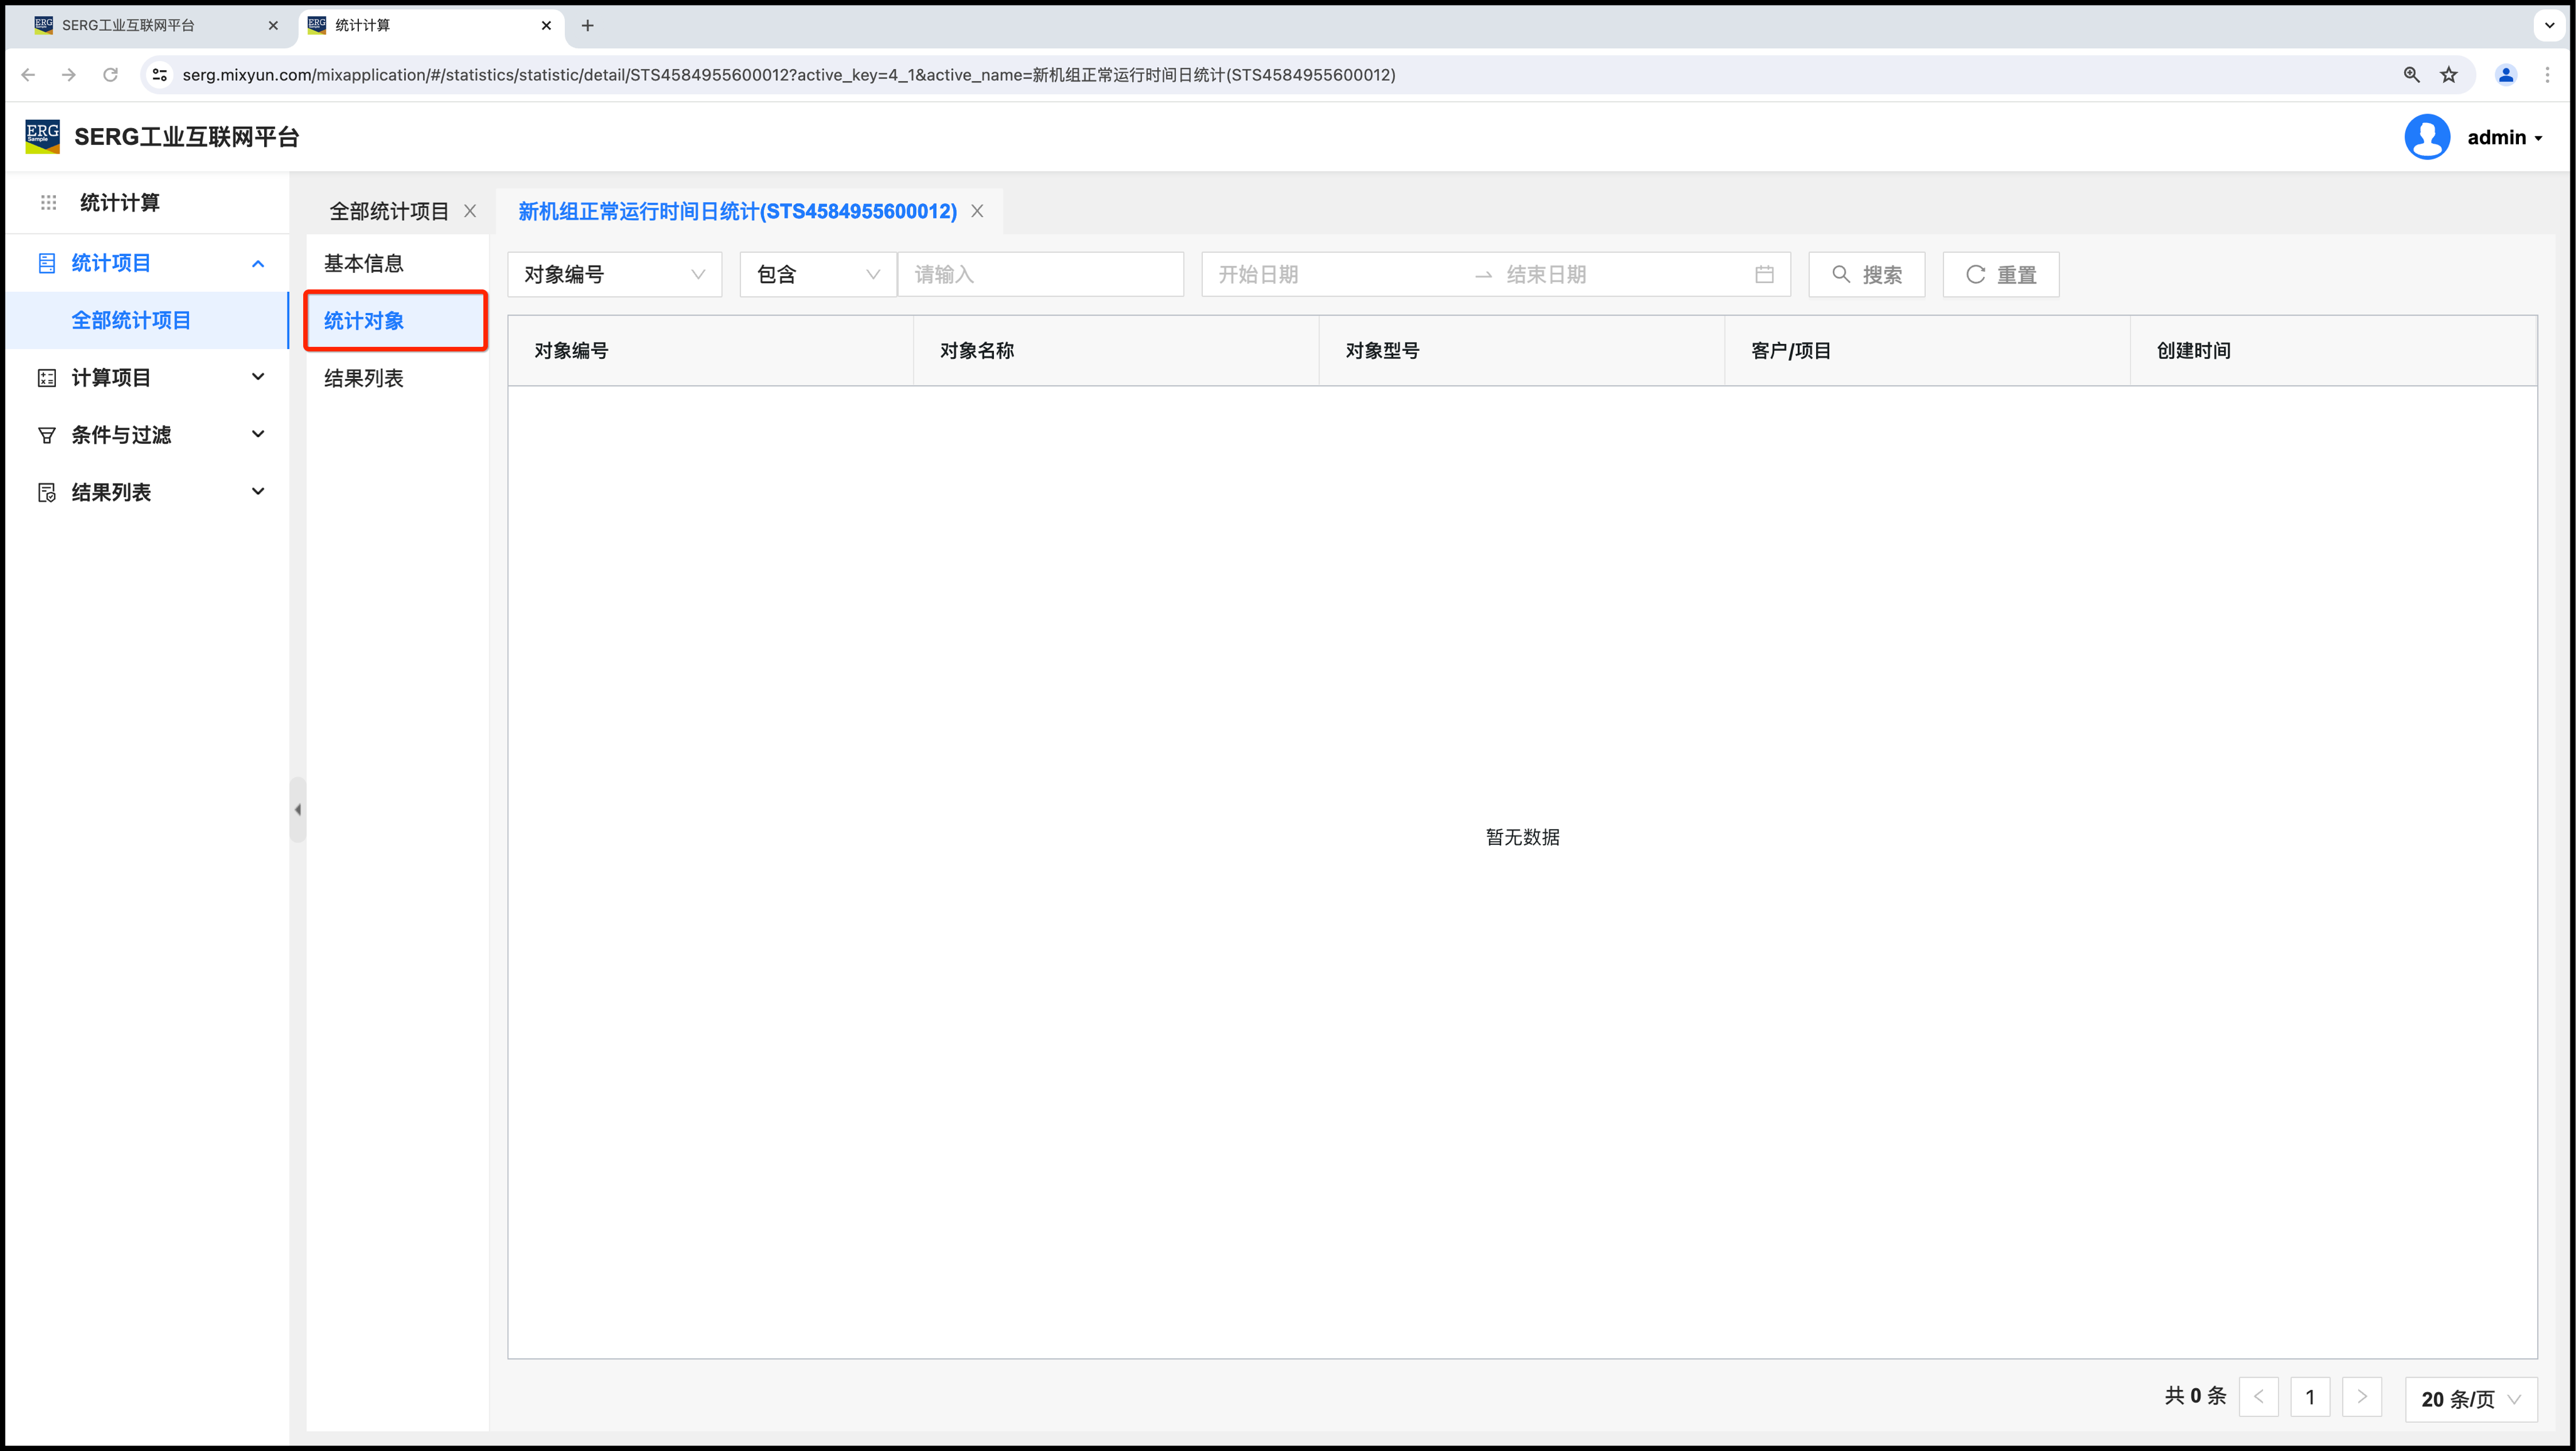Switch to the 基本信息 section
Image resolution: width=2576 pixels, height=1451 pixels.
tap(364, 263)
